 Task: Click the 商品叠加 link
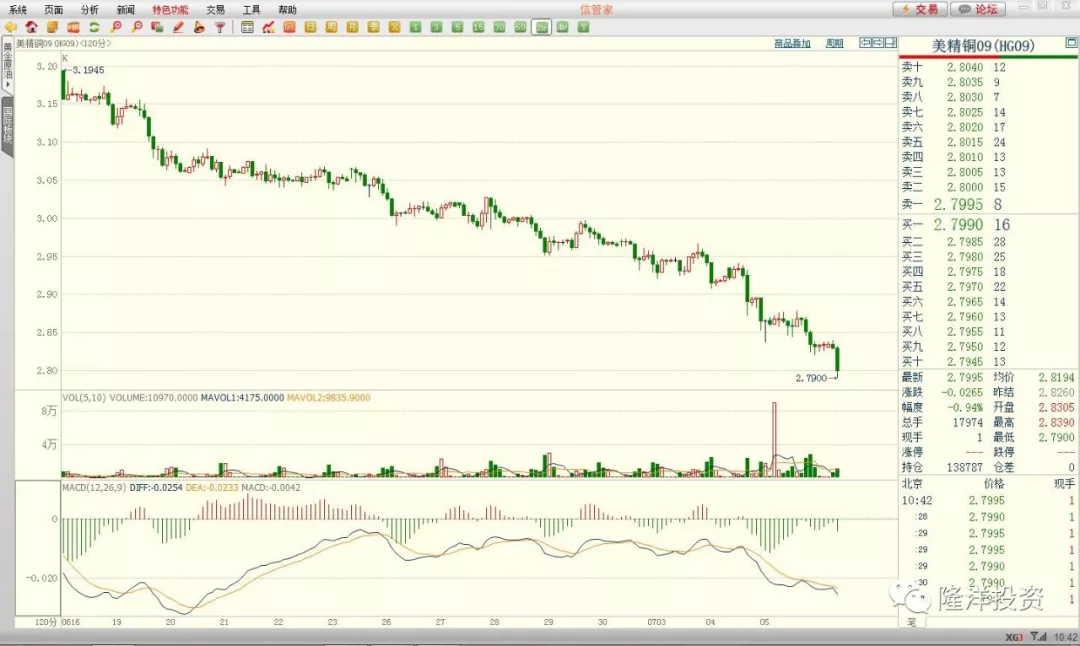tap(792, 43)
